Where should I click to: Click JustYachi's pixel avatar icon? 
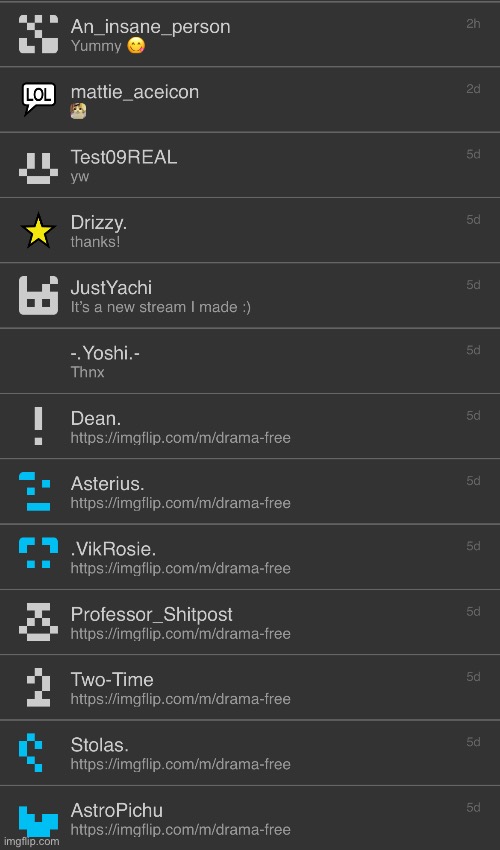click(39, 295)
